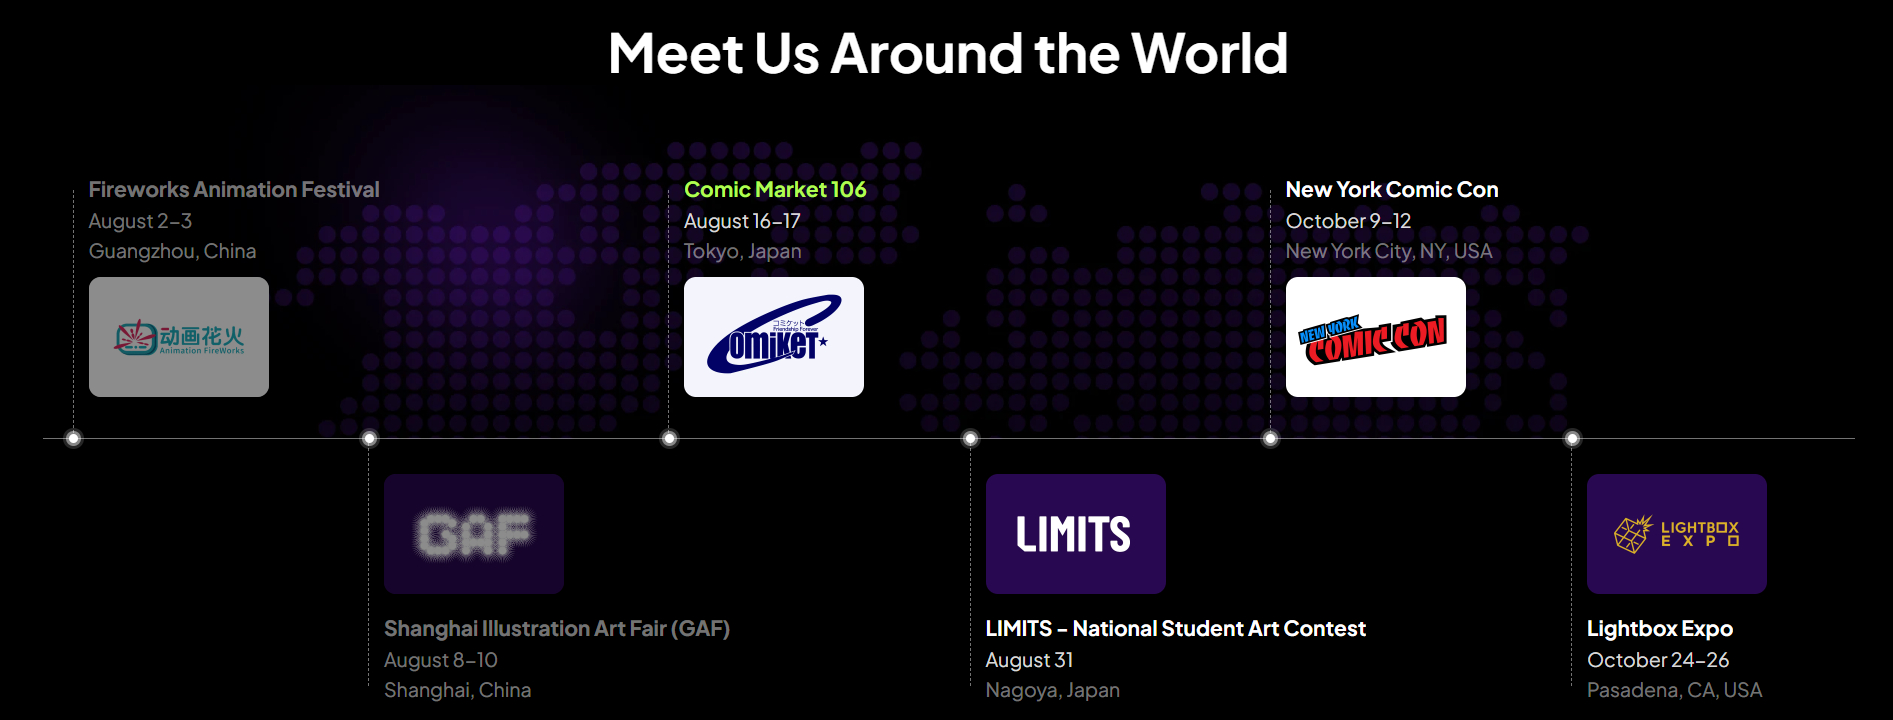This screenshot has width=1893, height=720.
Task: Click the 'August 2–3' date text
Action: coord(140,221)
